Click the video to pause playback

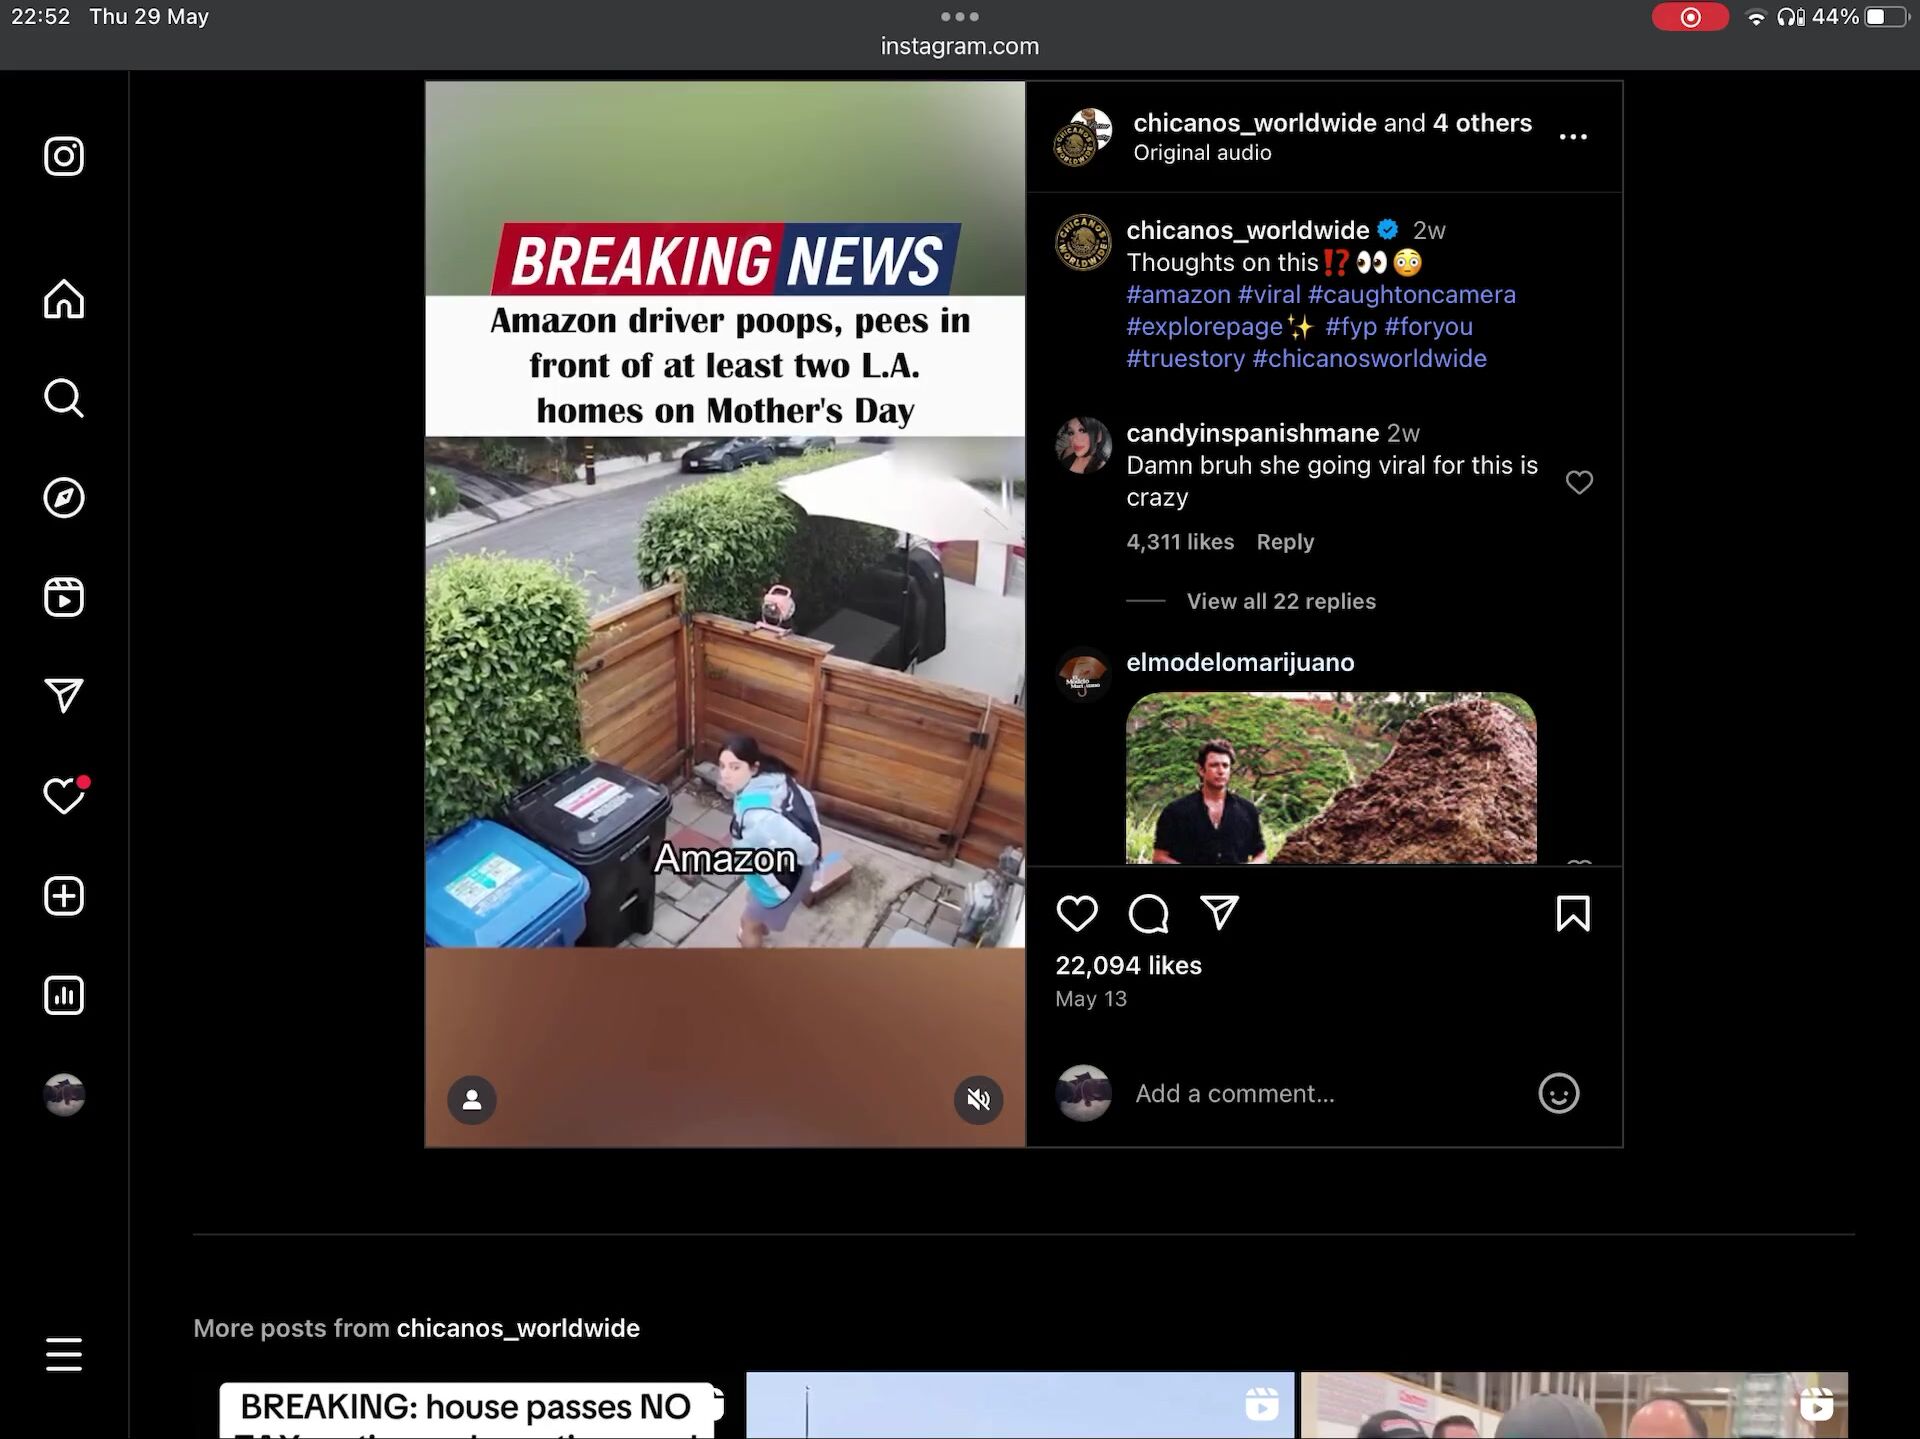coord(725,614)
